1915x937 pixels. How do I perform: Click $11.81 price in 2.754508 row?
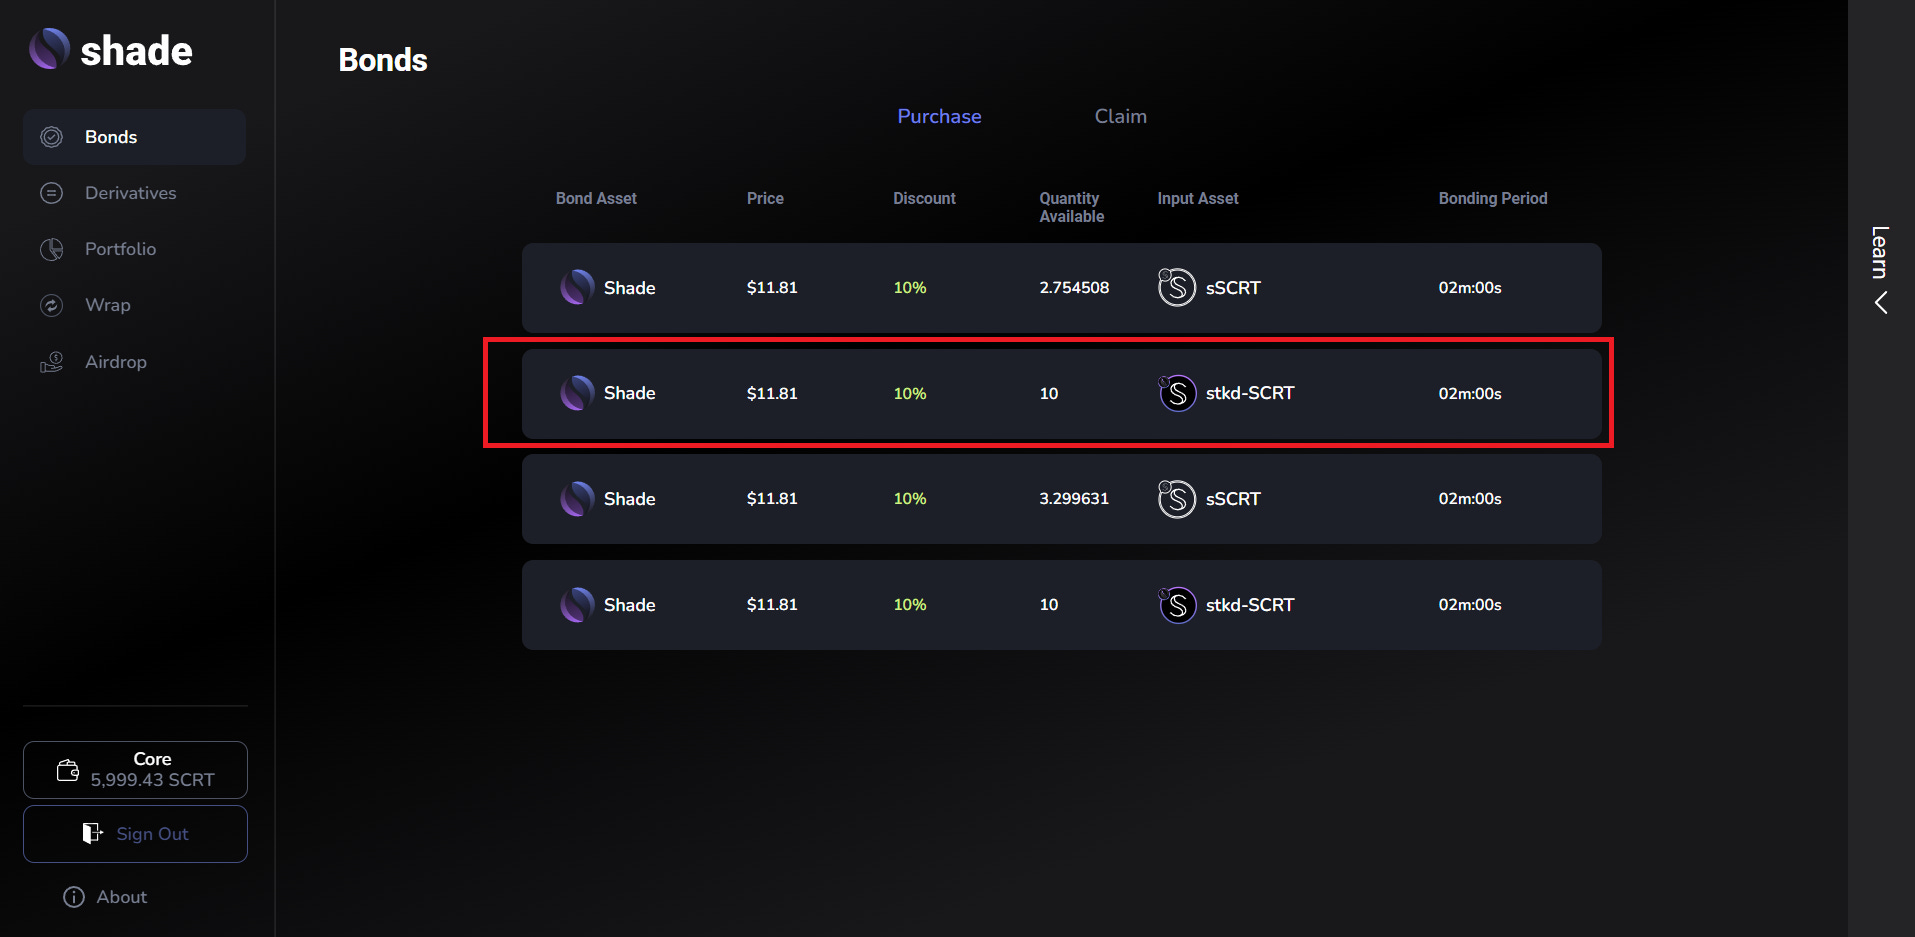coord(772,287)
